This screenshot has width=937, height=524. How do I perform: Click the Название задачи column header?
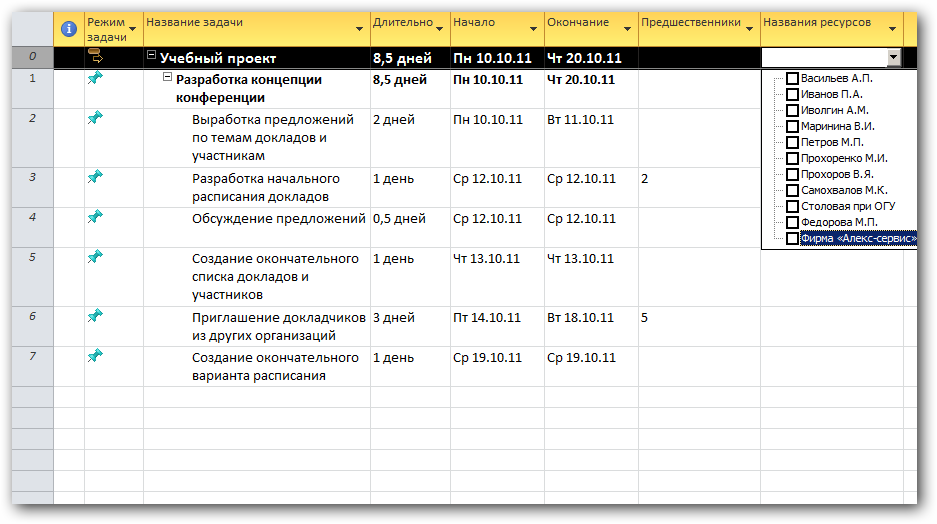click(257, 29)
